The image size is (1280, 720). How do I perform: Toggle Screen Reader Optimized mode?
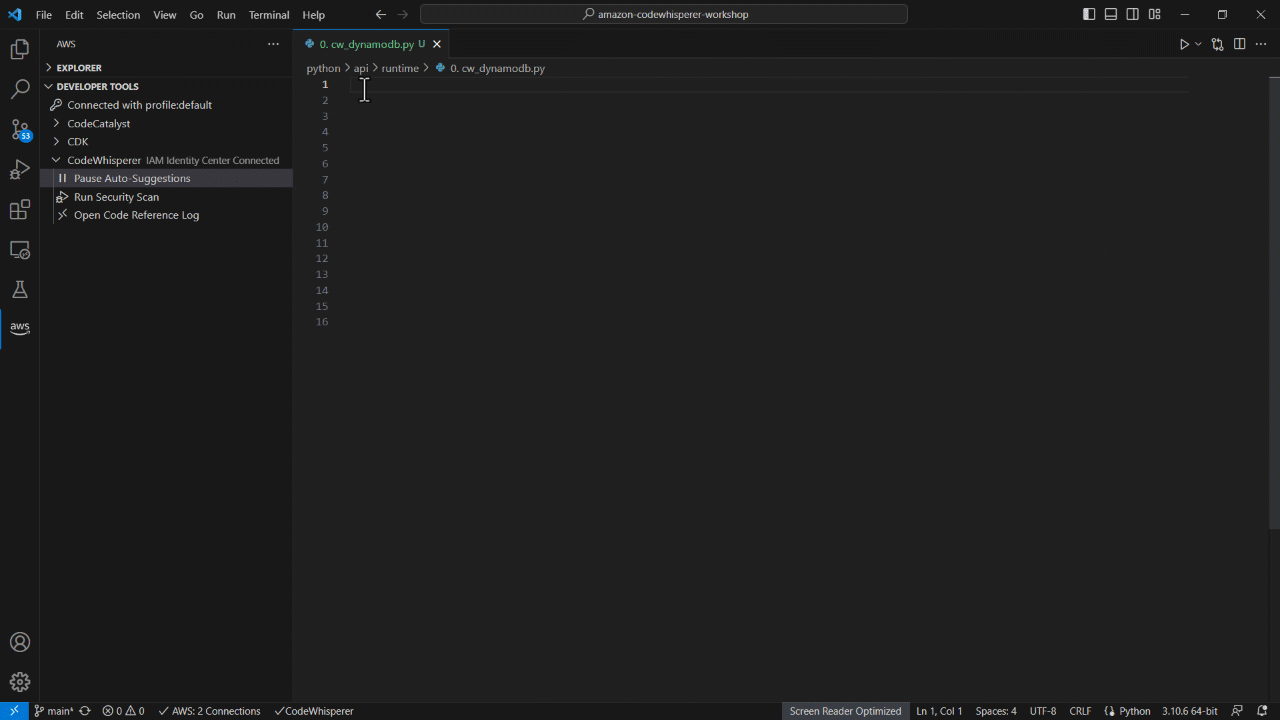[x=845, y=711]
